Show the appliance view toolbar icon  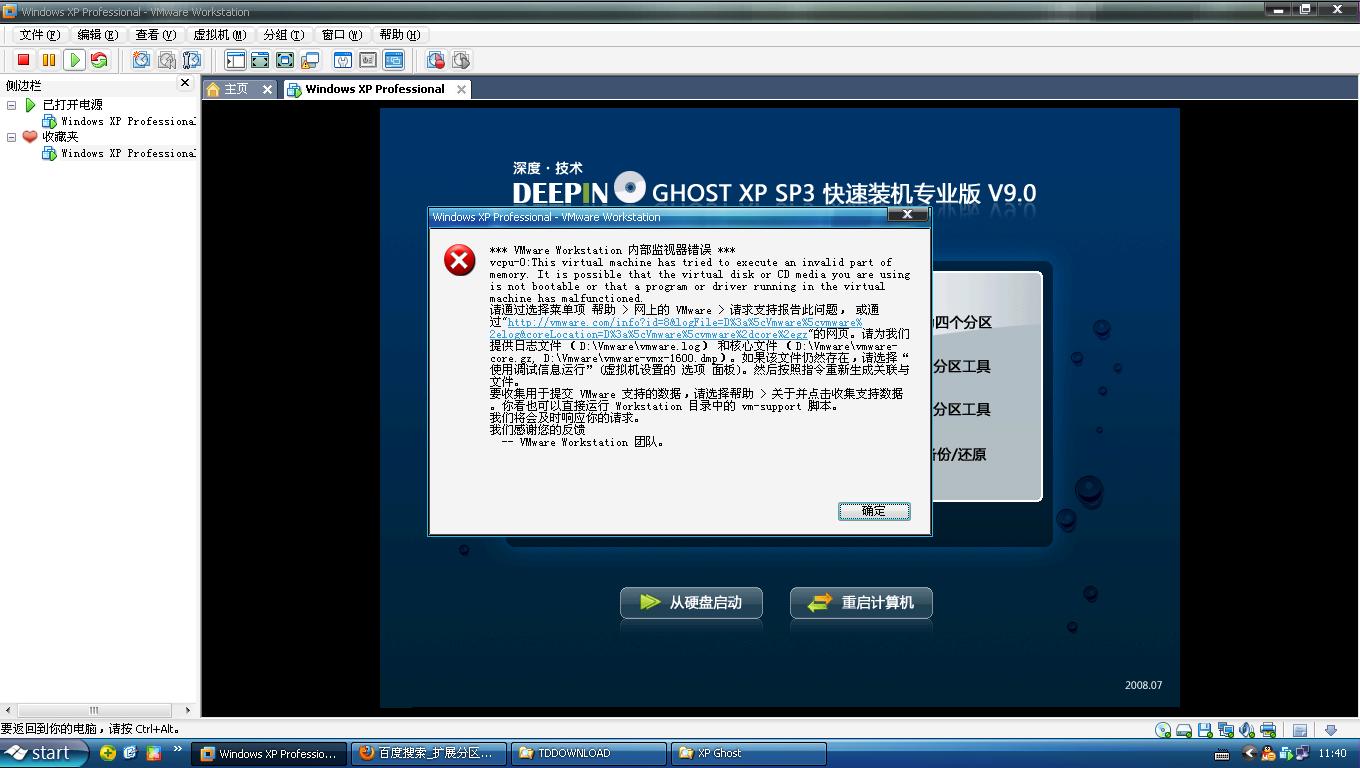pos(368,60)
